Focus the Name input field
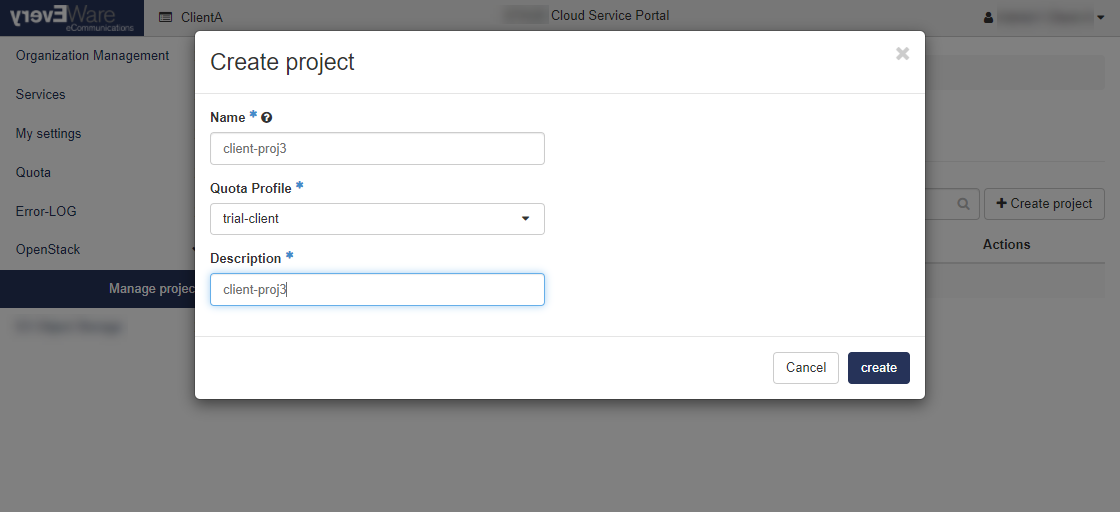Screen dimensions: 1120x512 coord(377,149)
